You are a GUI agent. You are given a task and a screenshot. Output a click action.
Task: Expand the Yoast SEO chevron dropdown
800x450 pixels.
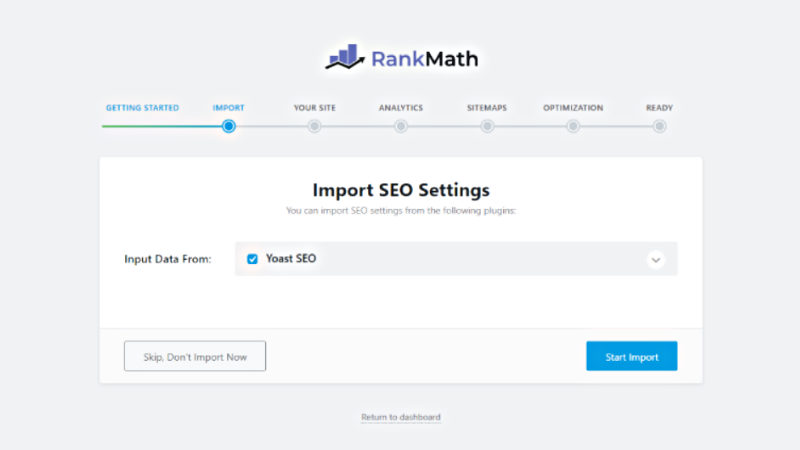point(656,260)
